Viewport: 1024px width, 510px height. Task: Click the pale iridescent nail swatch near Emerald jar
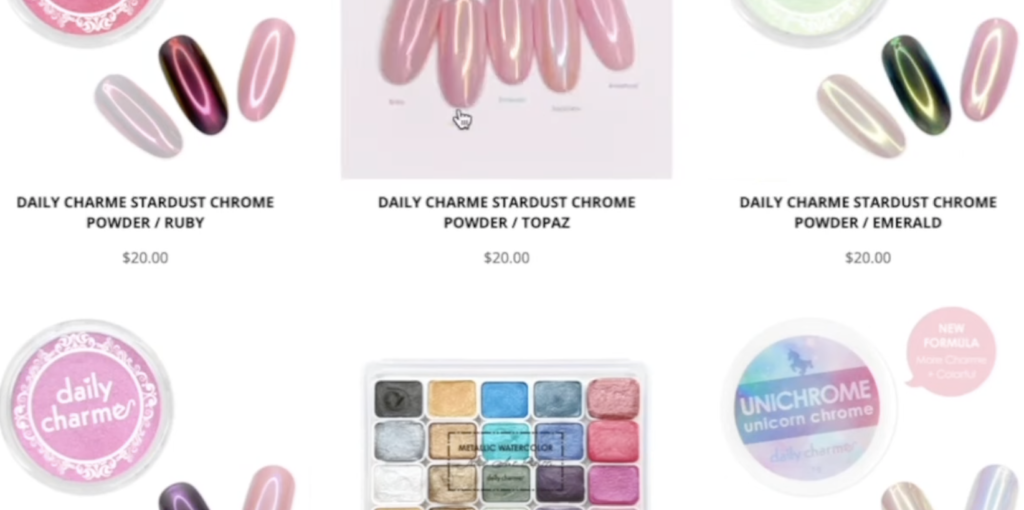[861, 116]
